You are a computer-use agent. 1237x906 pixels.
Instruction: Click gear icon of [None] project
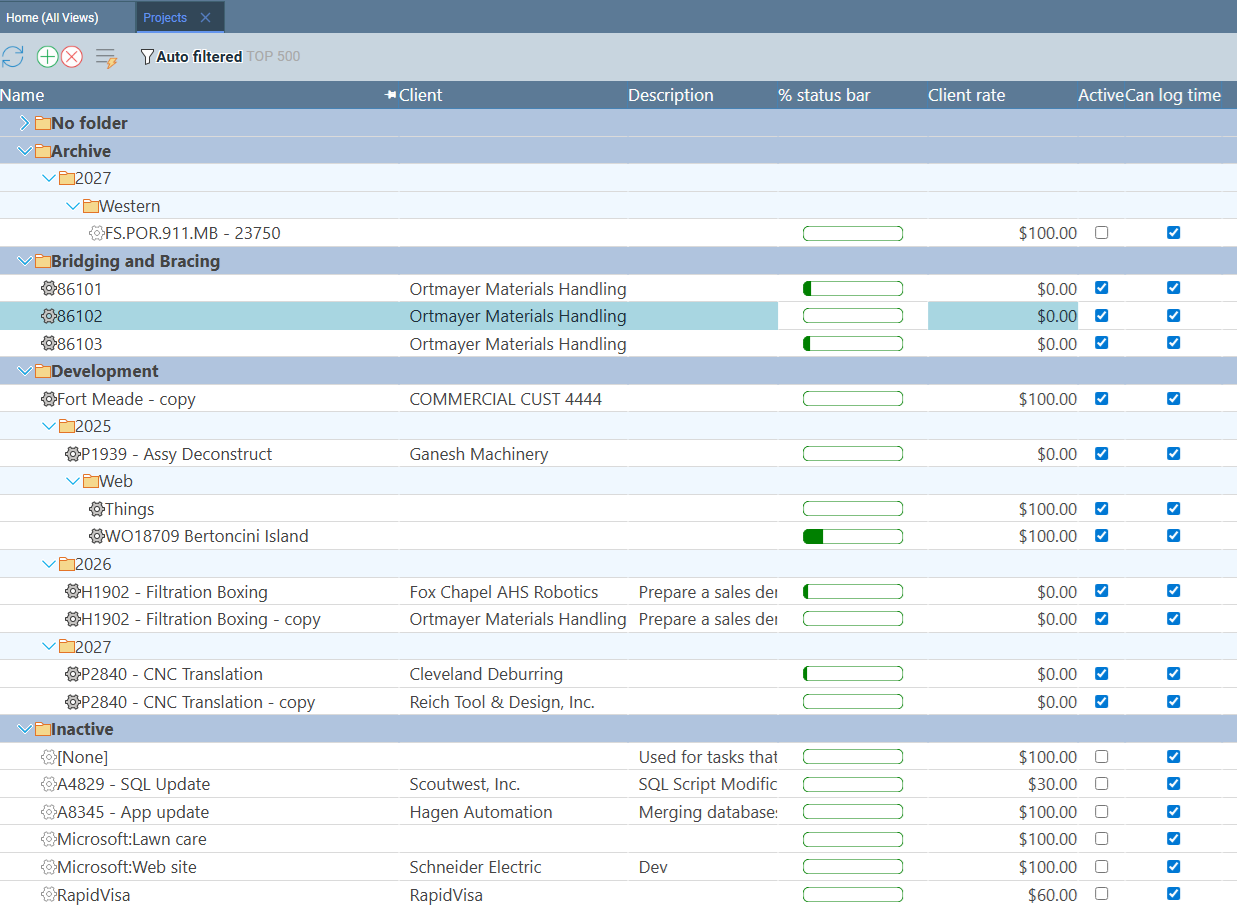tap(48, 757)
